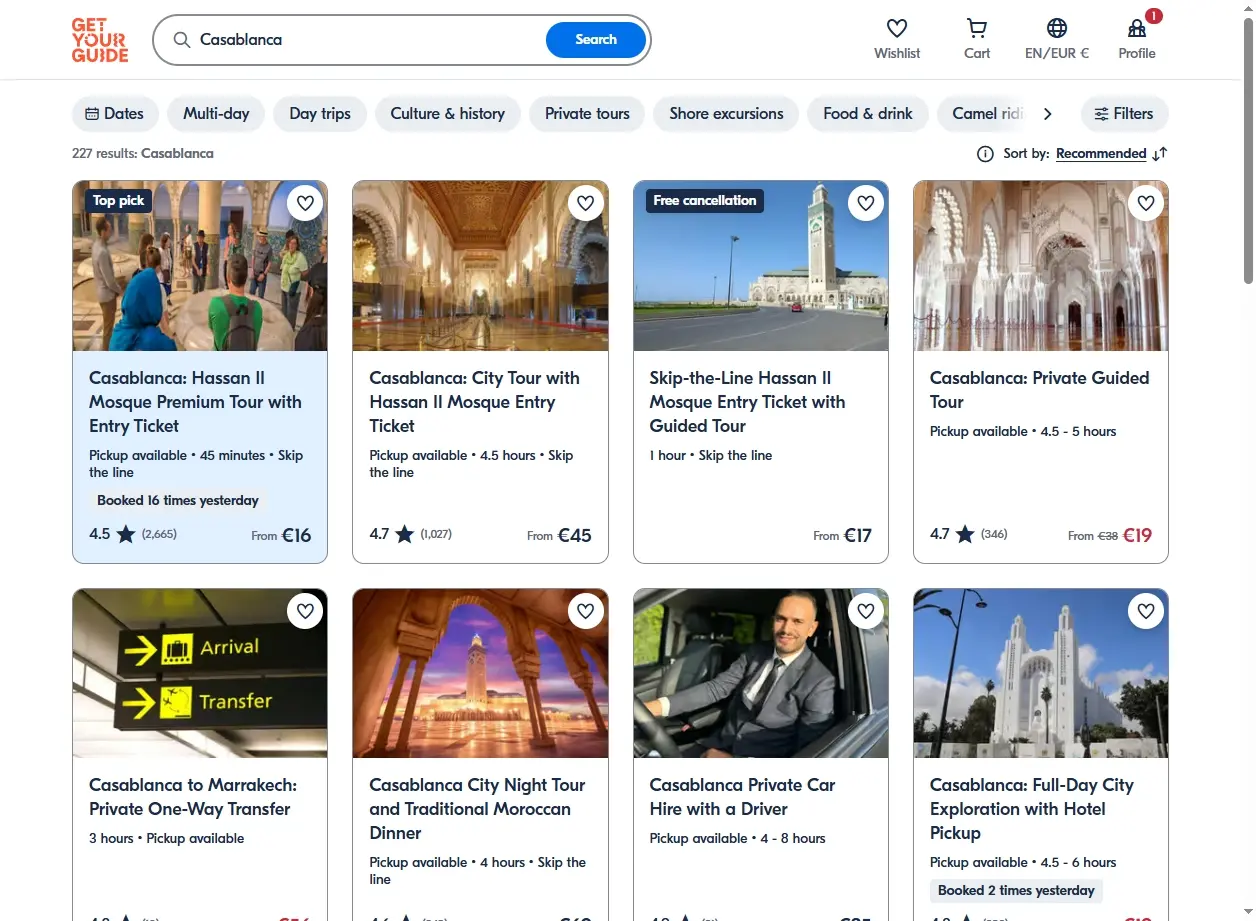The width and height of the screenshot is (1256, 921).
Task: Open the GetYourGuide logo home link
Action: (x=100, y=40)
